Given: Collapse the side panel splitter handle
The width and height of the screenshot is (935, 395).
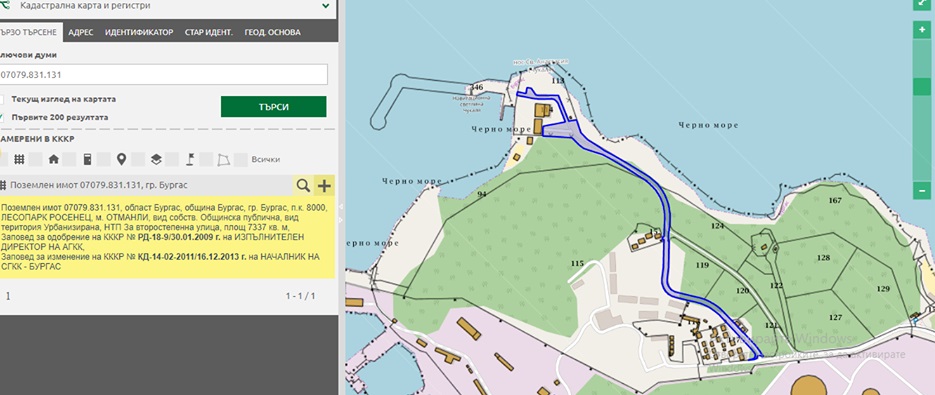Looking at the screenshot, I should click(341, 206).
